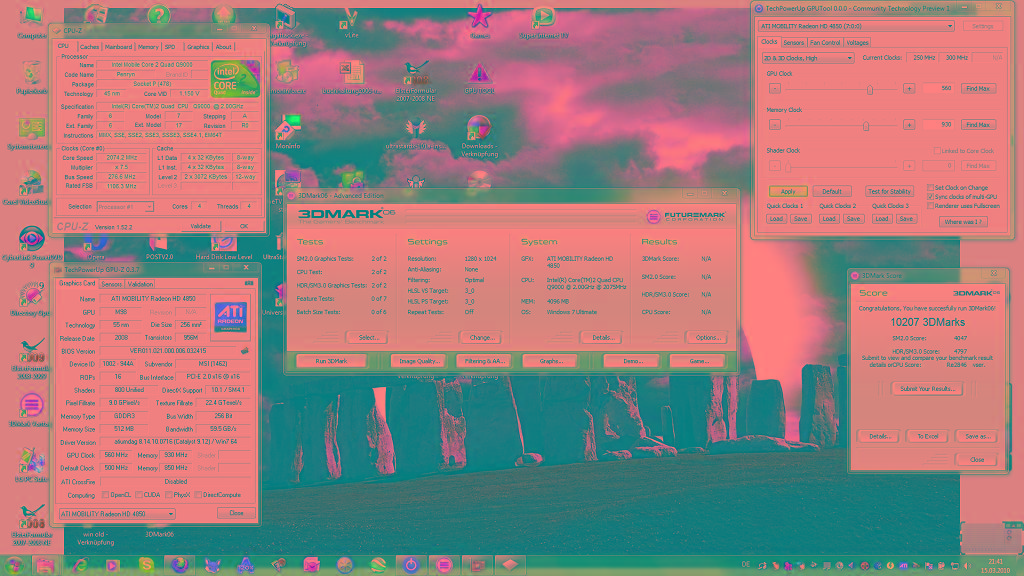Click the GPU Clock slider handle
The height and width of the screenshot is (576, 1024).
870,89
